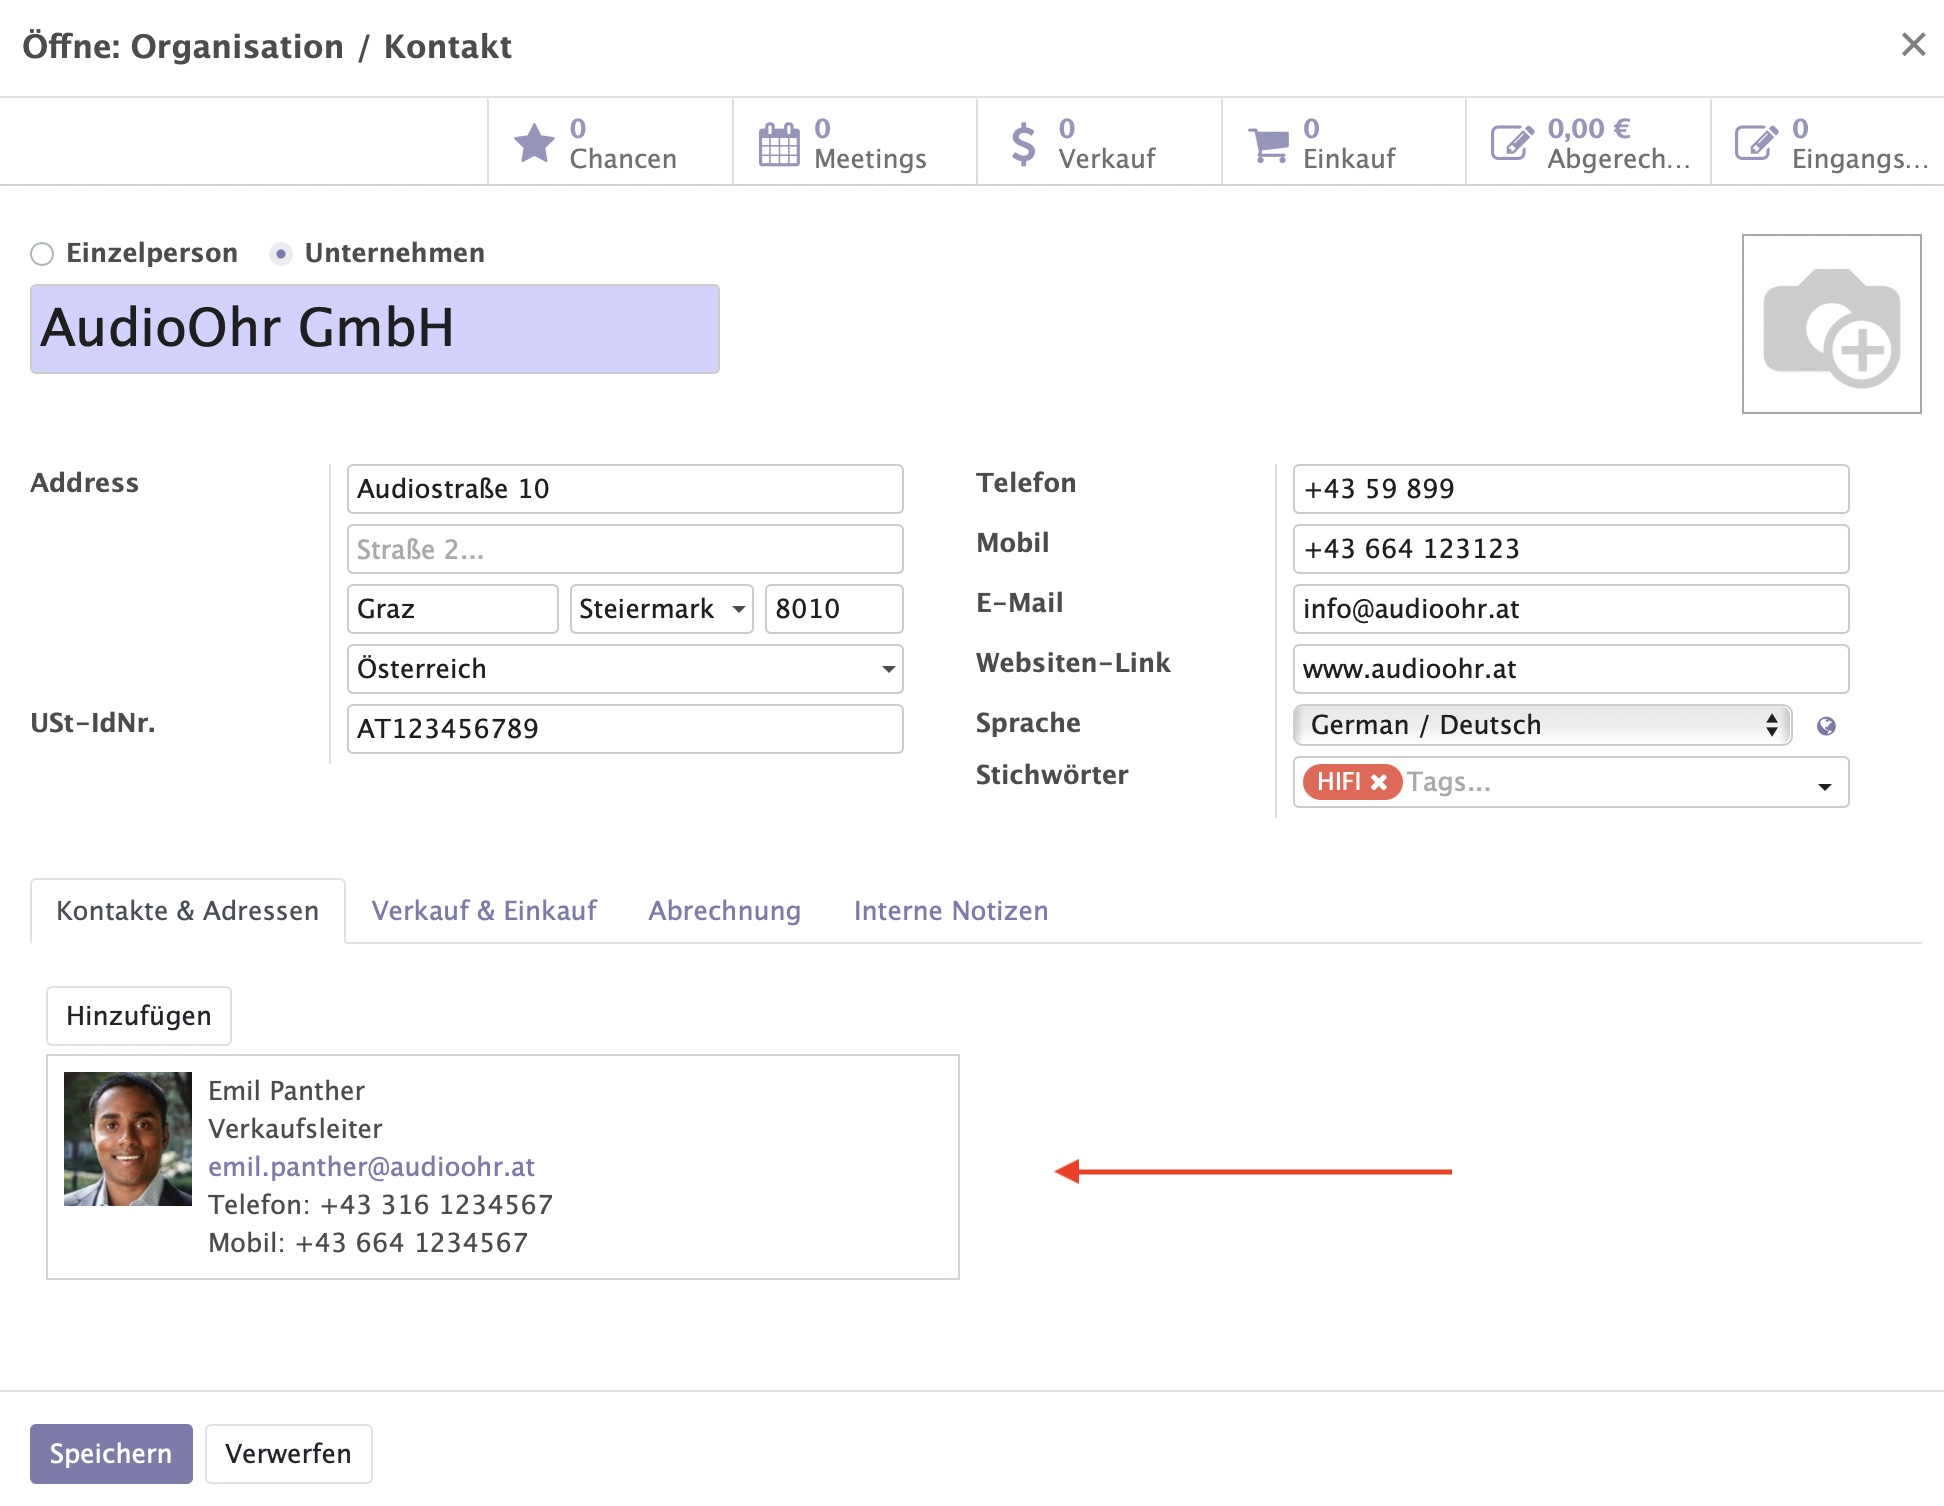
Task: Select the Unternehmen radio button
Action: click(281, 254)
